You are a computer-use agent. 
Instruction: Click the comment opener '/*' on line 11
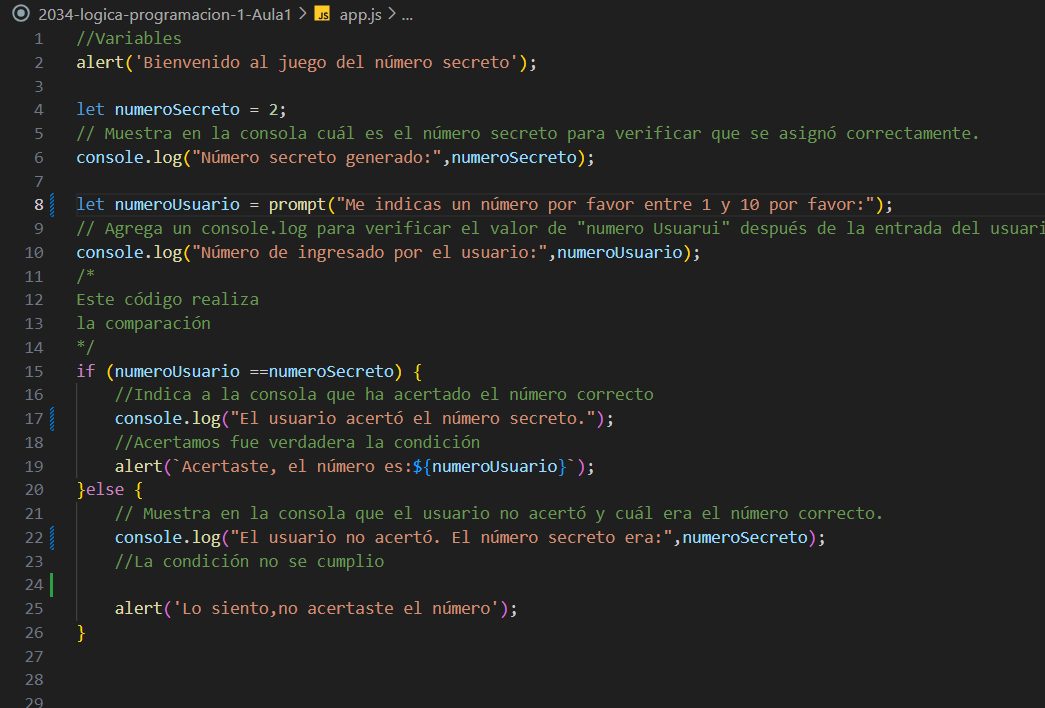point(85,276)
